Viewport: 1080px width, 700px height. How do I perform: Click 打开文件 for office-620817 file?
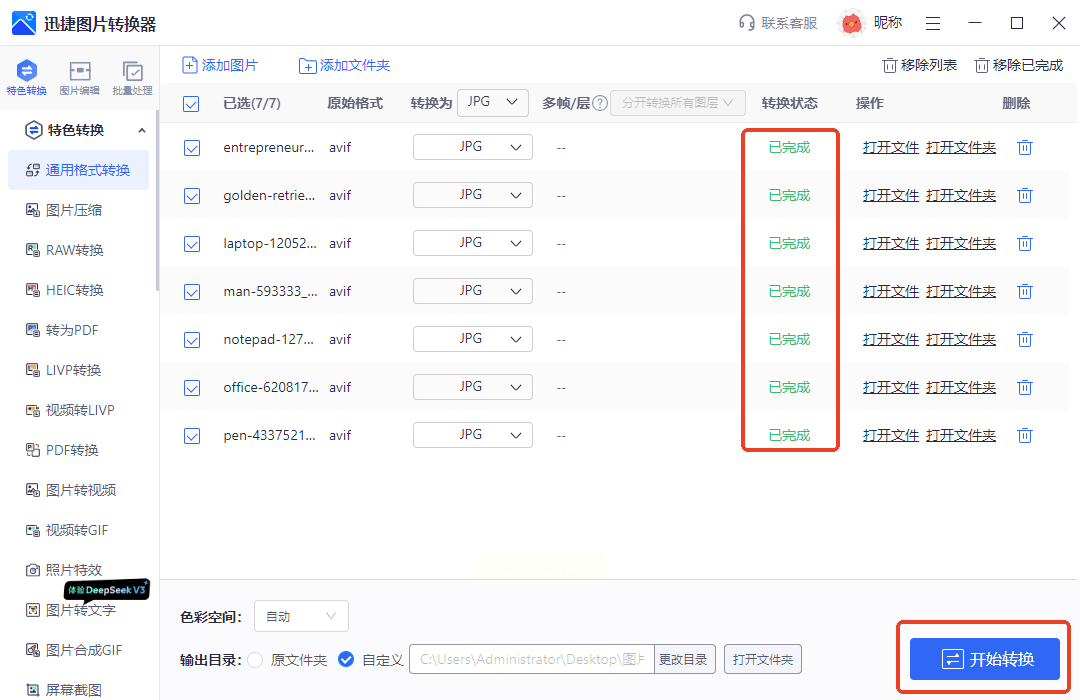coord(891,387)
